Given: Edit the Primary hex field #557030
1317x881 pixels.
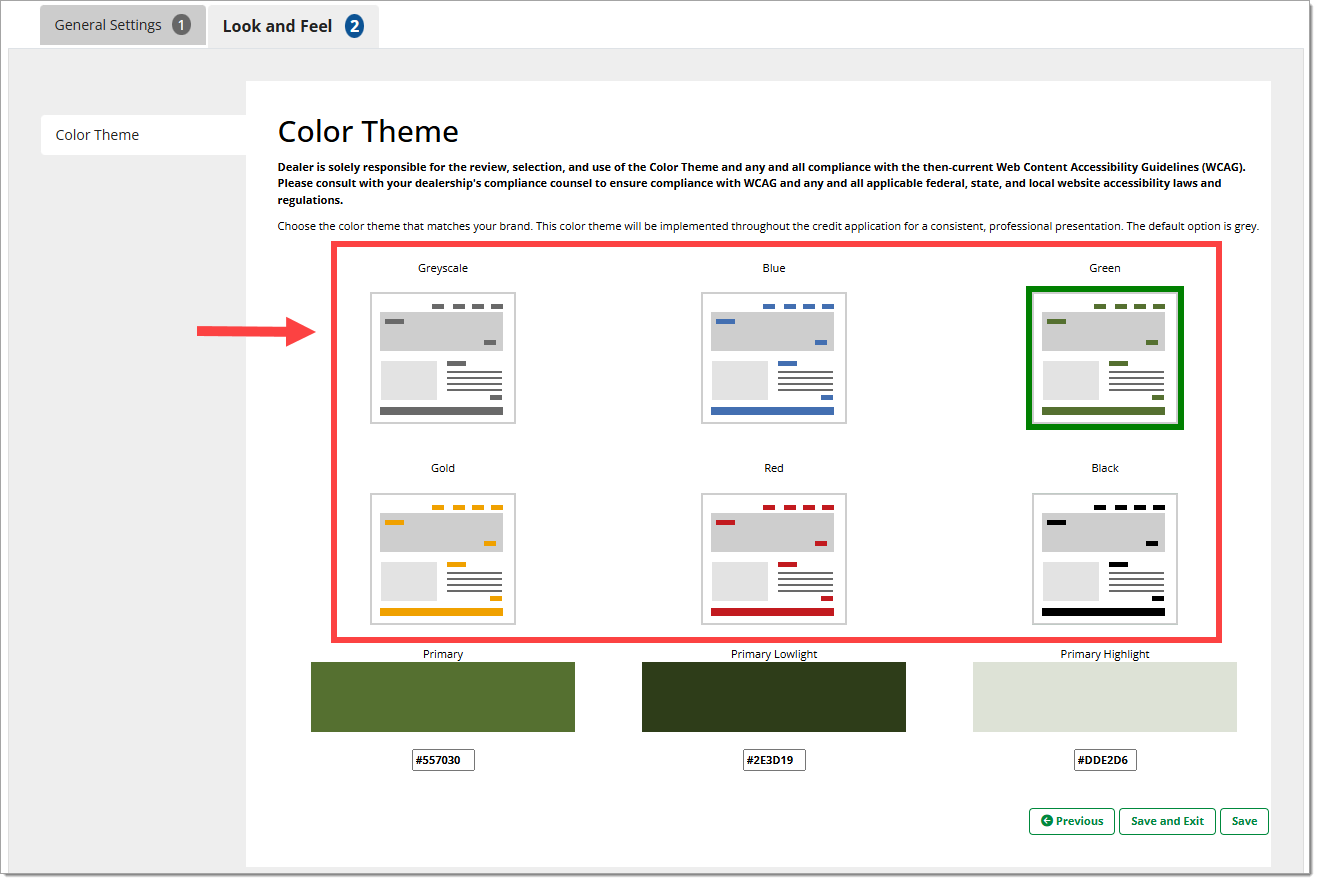Looking at the screenshot, I should click(x=442, y=760).
